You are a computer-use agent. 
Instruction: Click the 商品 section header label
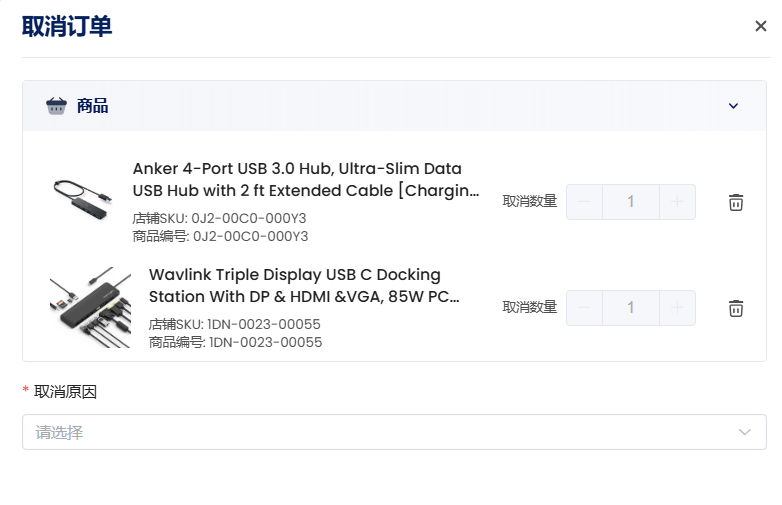93,106
